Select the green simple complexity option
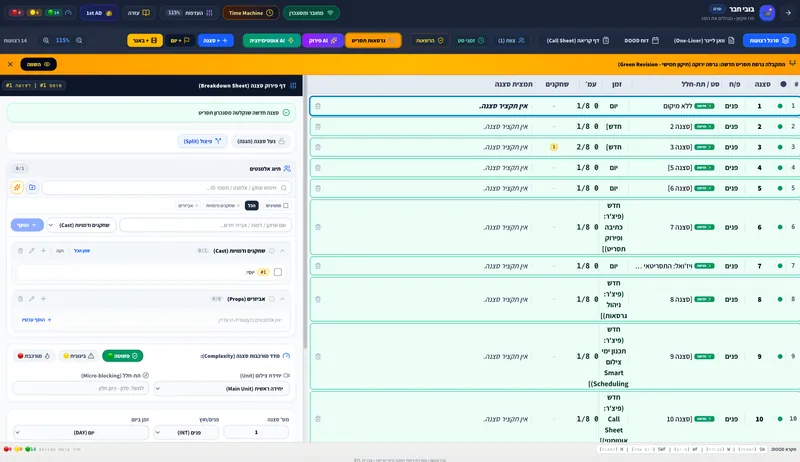The width and height of the screenshot is (800, 462). coord(122,356)
